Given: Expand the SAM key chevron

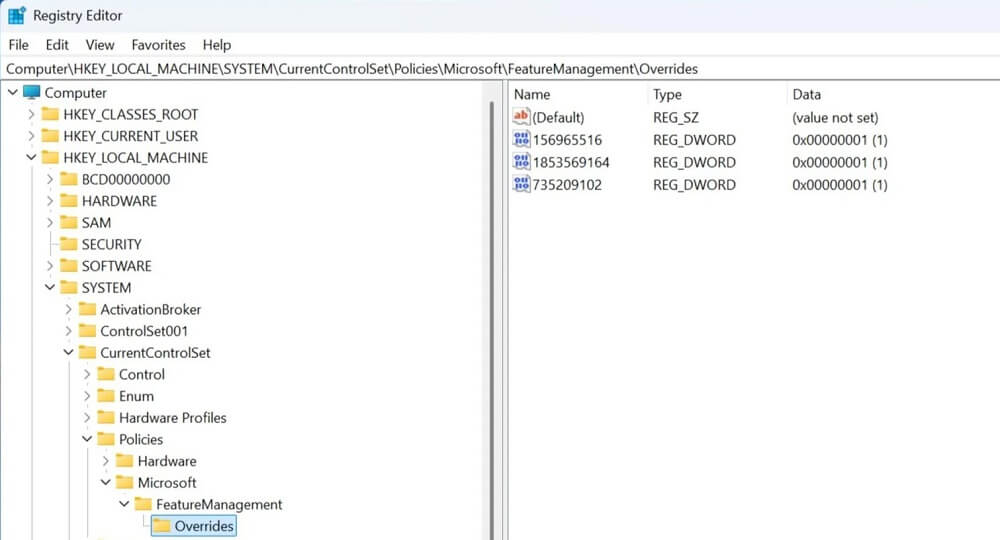Looking at the screenshot, I should tap(50, 223).
